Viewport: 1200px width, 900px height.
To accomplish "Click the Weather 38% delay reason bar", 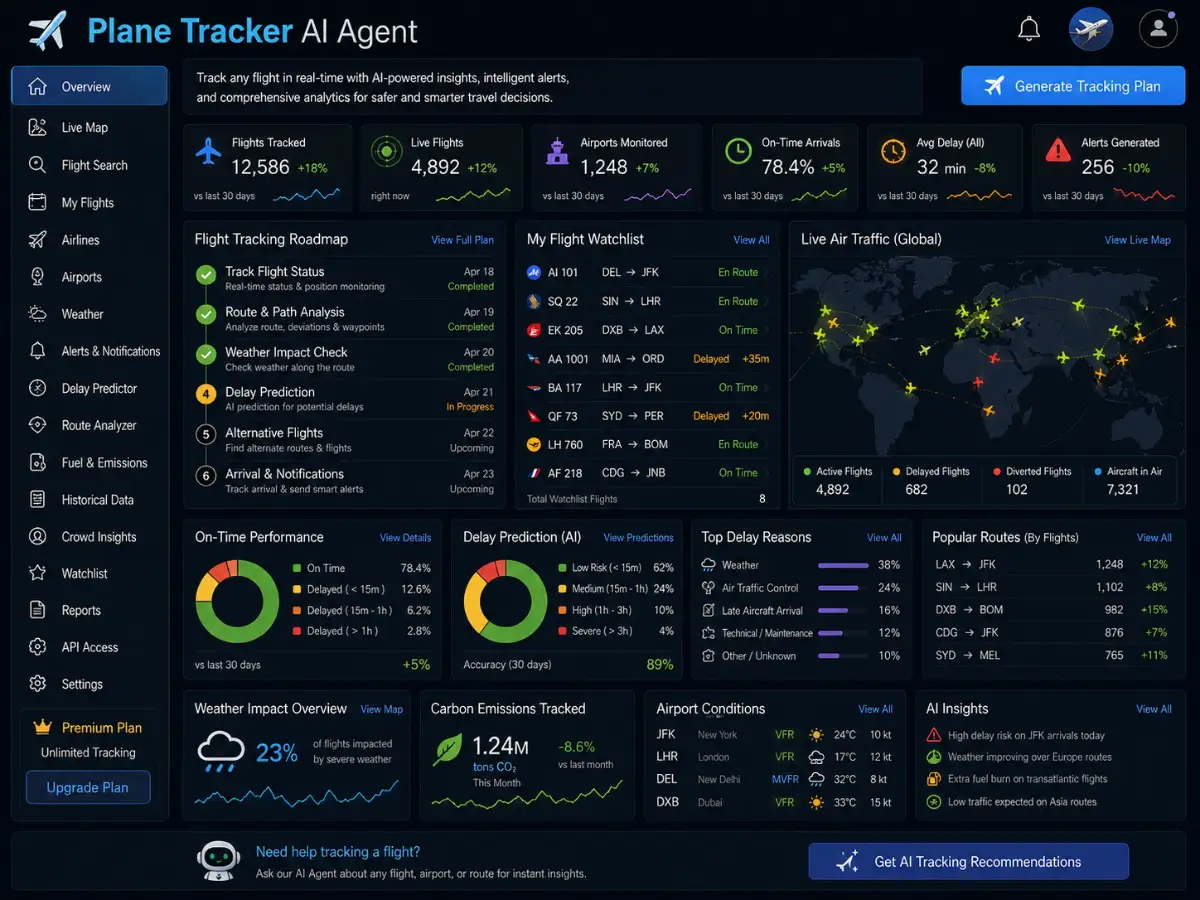I will [x=842, y=565].
